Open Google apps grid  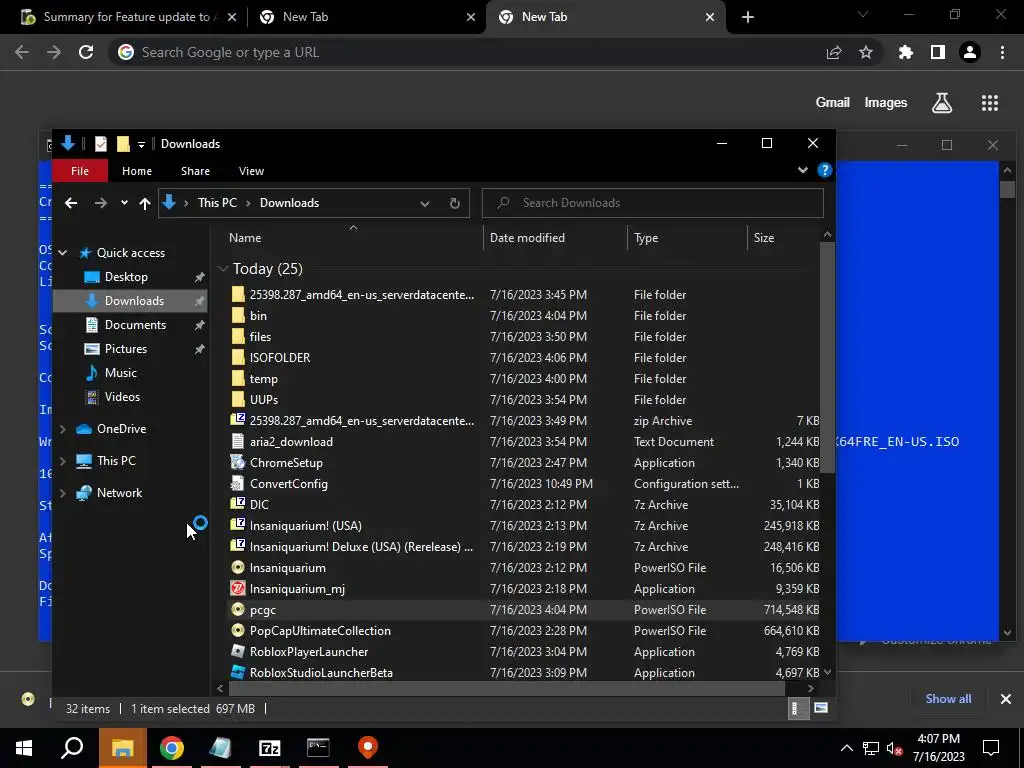click(989, 103)
